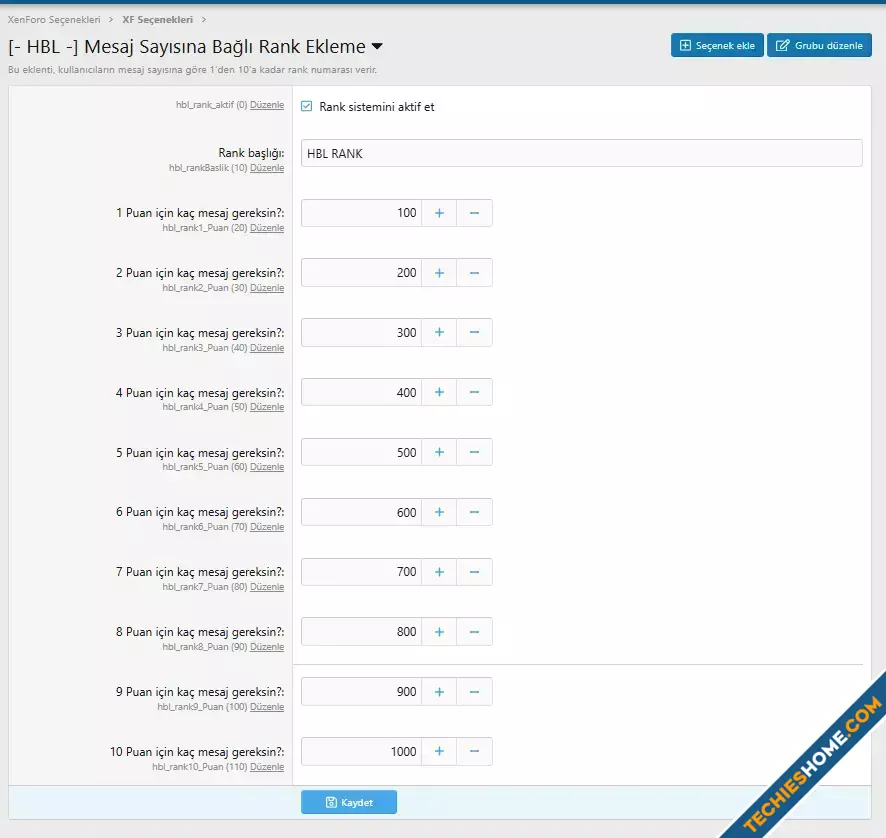Click the 6 Puan number field showing 600
The width and height of the screenshot is (886, 838).
click(x=362, y=512)
